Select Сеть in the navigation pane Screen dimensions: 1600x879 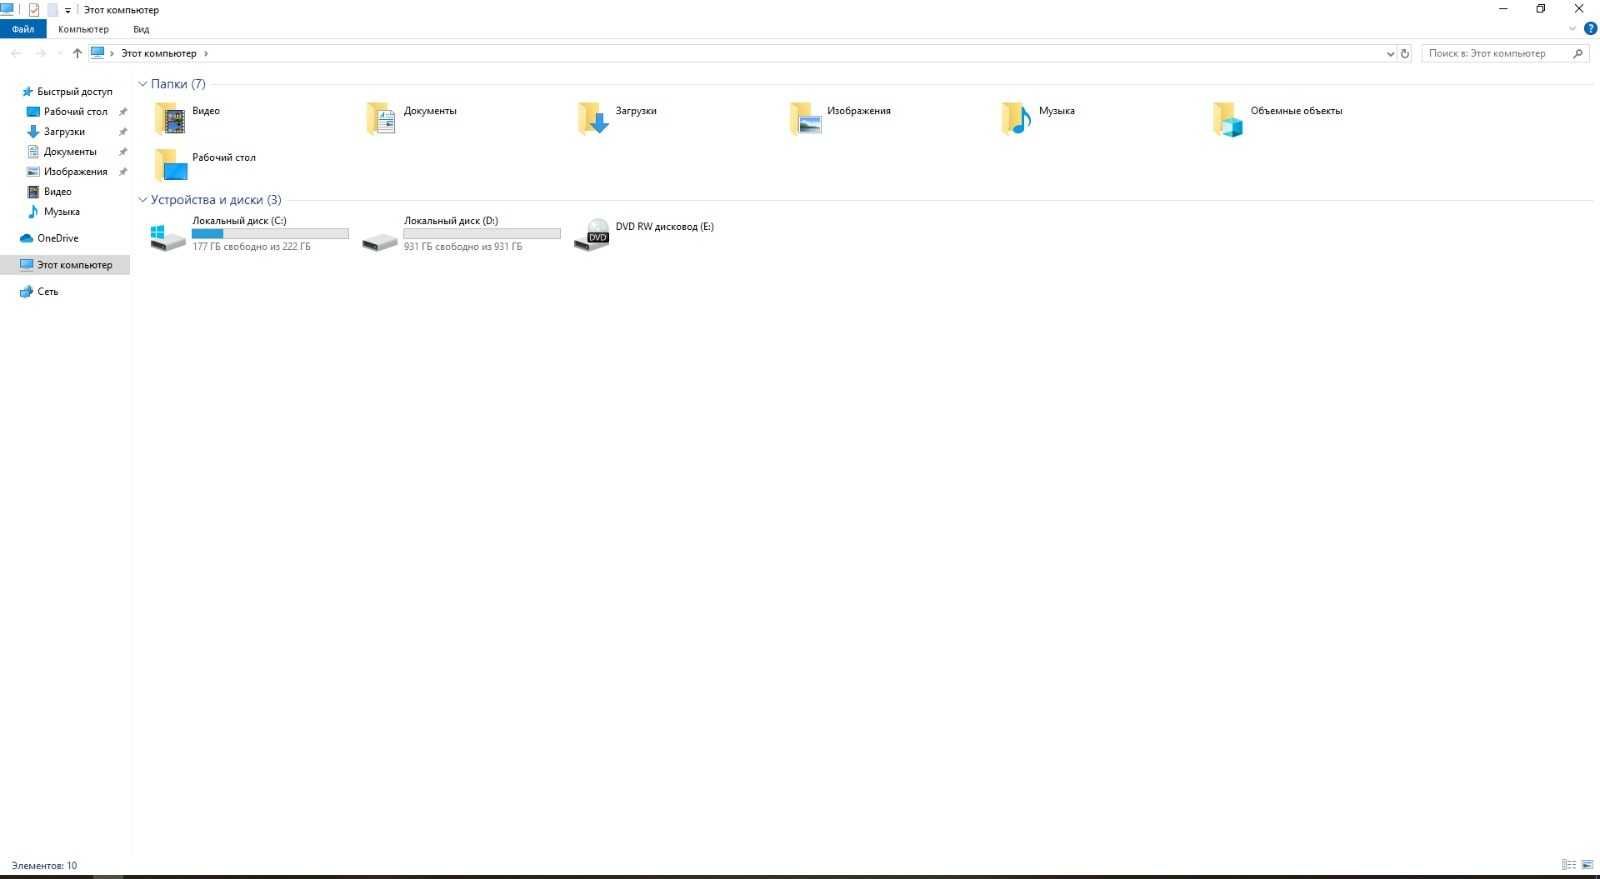pyautogui.click(x=40, y=291)
